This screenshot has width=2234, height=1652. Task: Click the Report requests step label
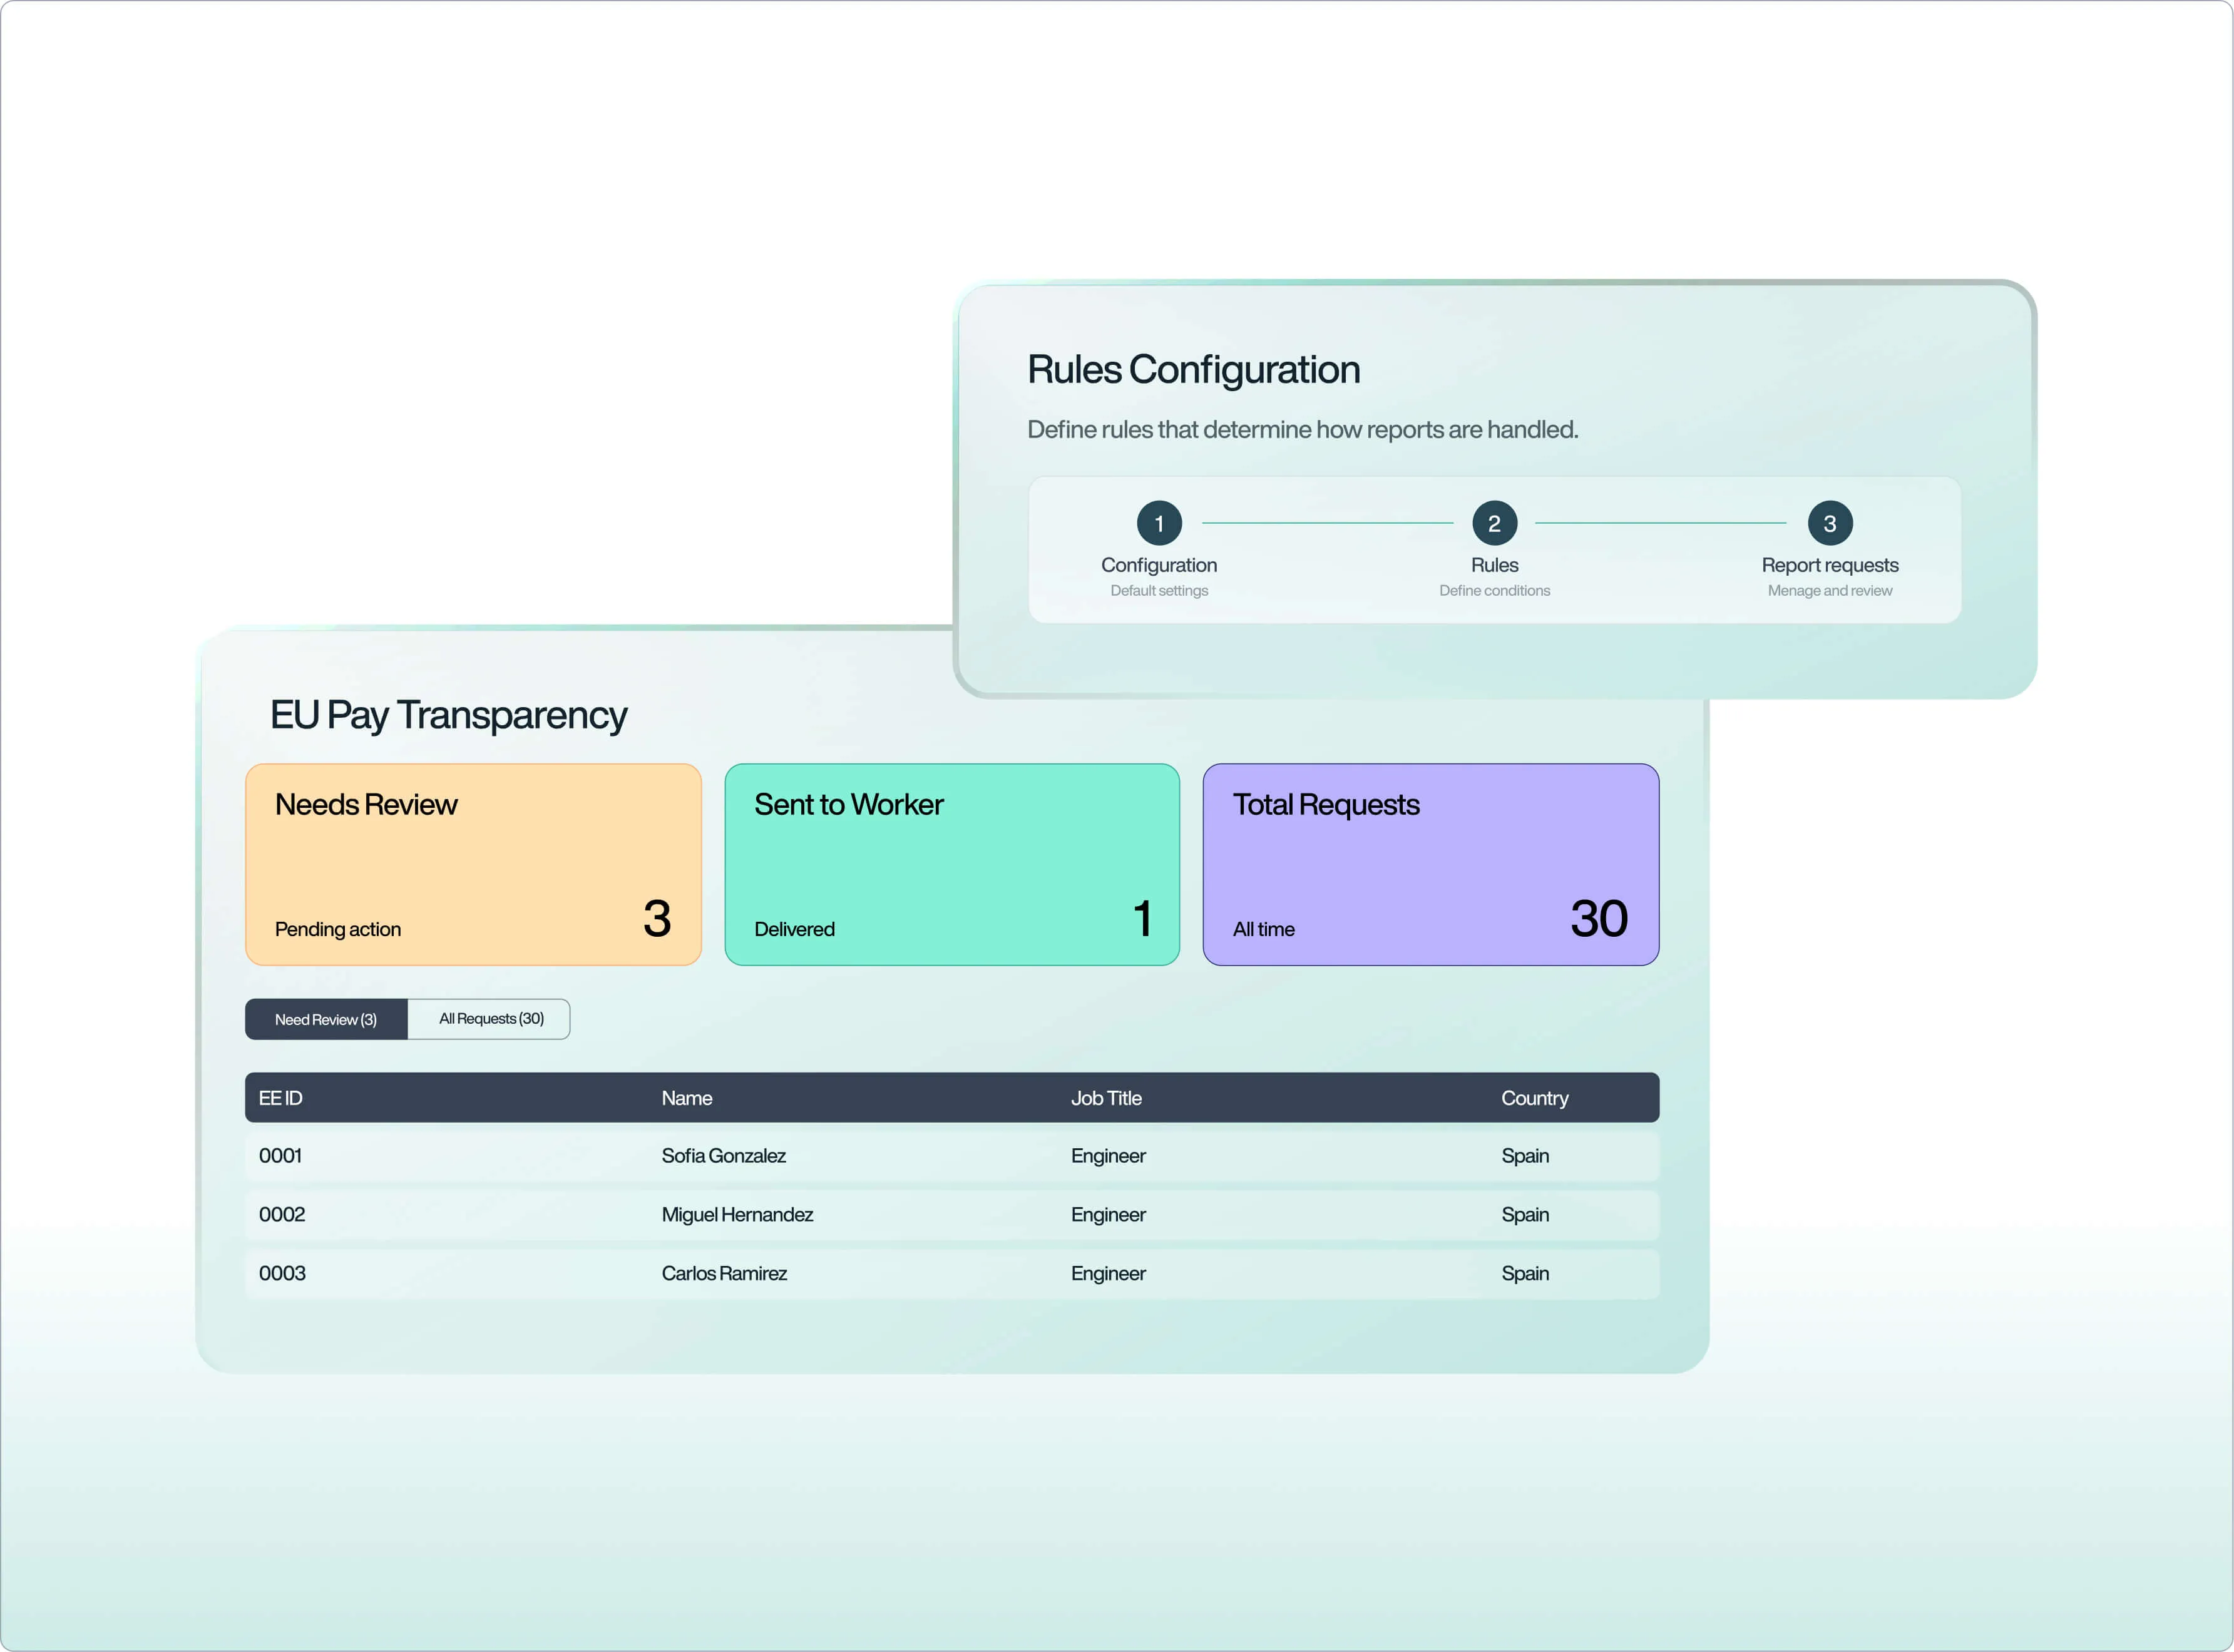click(1829, 565)
